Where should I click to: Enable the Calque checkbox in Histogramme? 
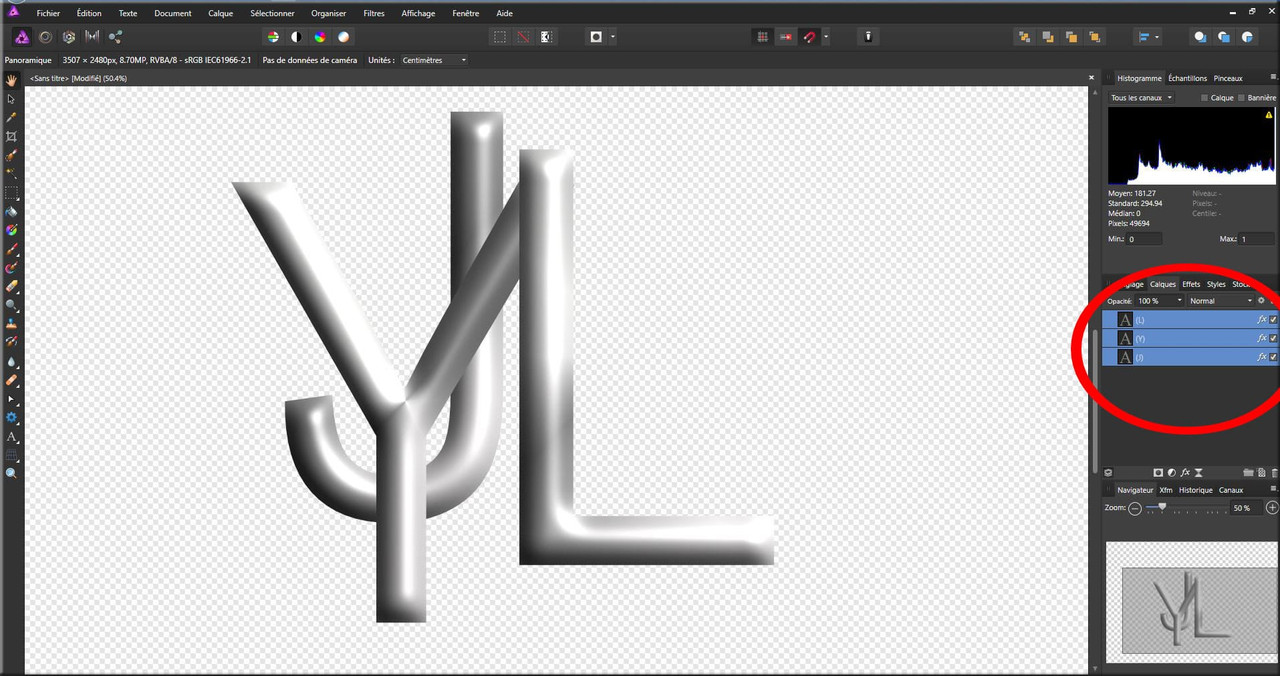1204,98
